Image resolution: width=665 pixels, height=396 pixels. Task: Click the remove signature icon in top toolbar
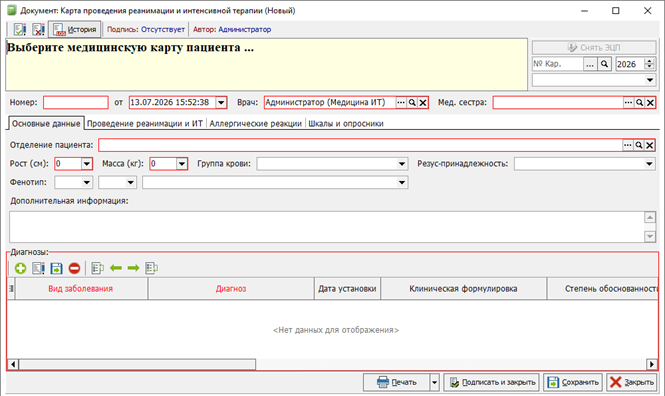pos(38,29)
